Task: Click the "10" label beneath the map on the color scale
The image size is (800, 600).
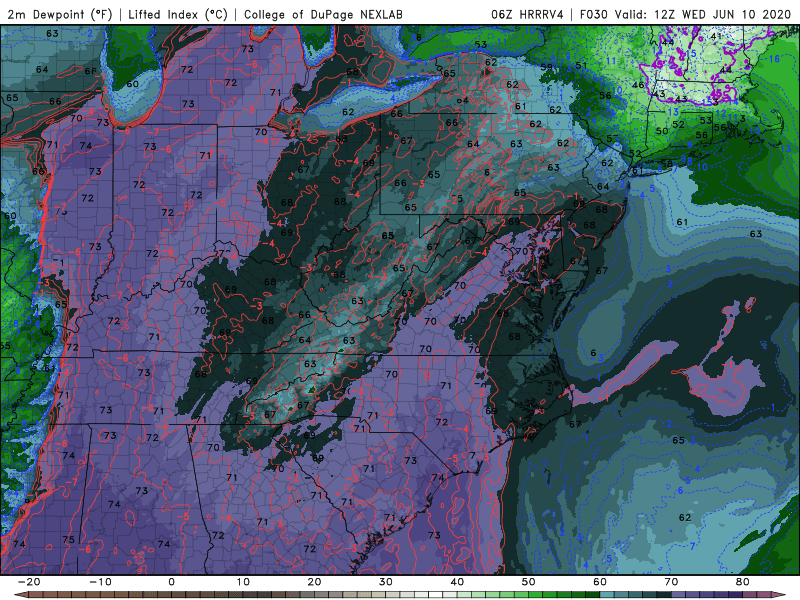Action: pyautogui.click(x=243, y=582)
